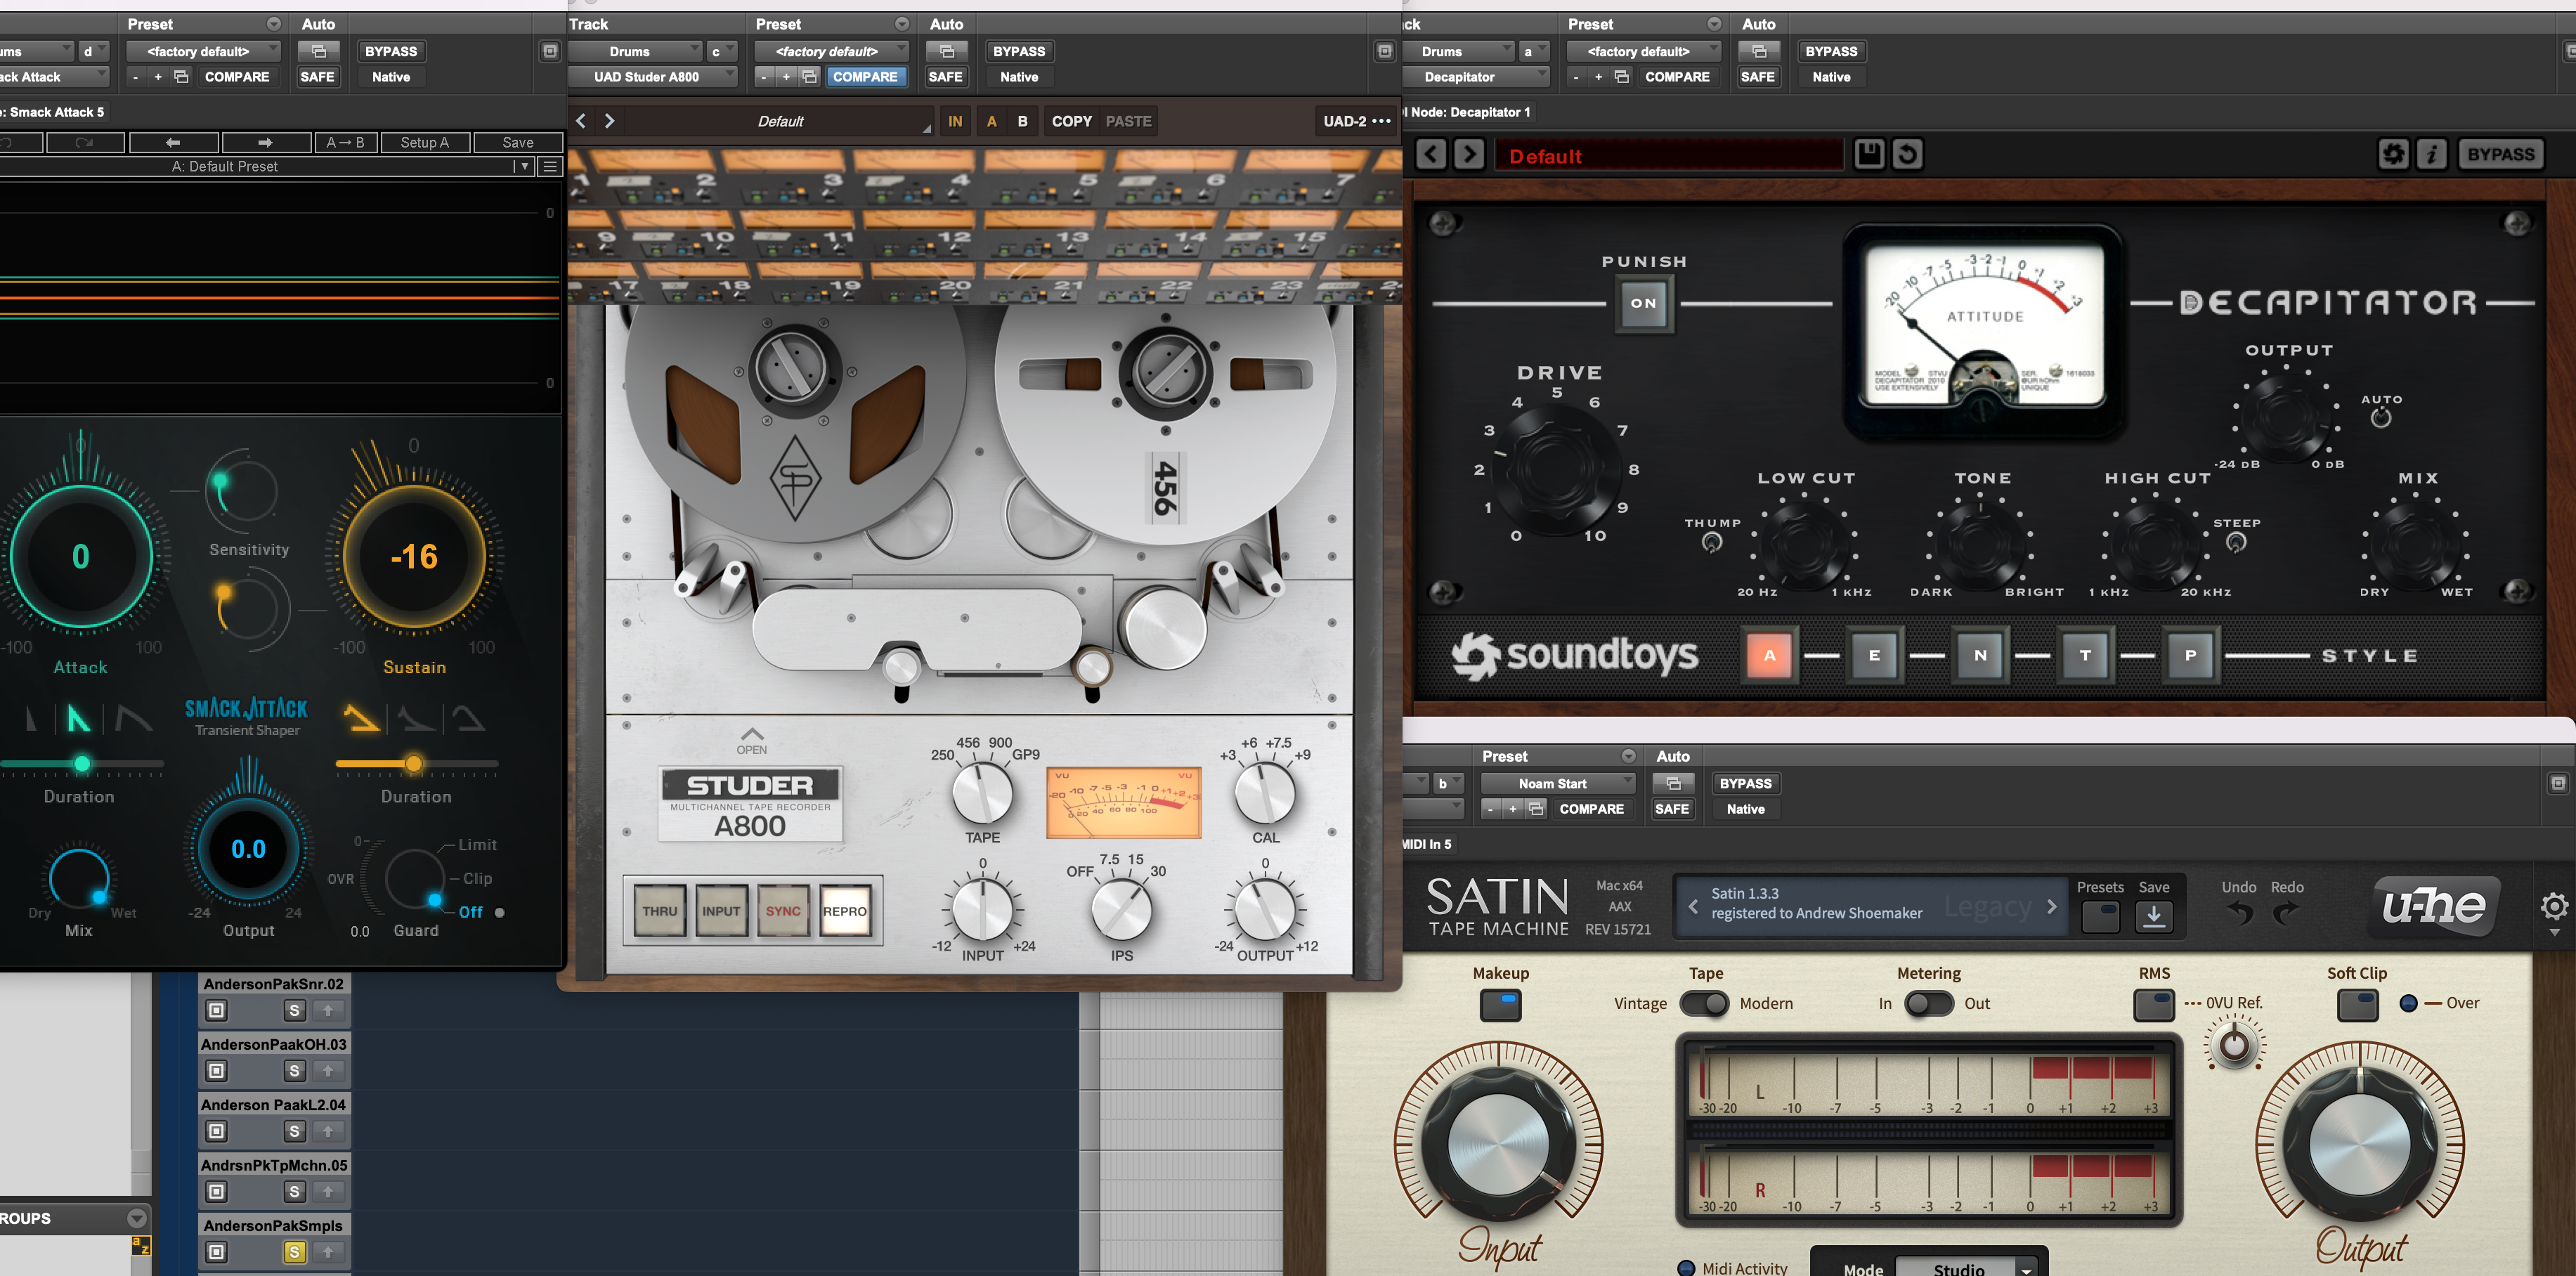Image resolution: width=2576 pixels, height=1276 pixels.
Task: Click Studer A800 next preset arrow
Action: coord(609,121)
